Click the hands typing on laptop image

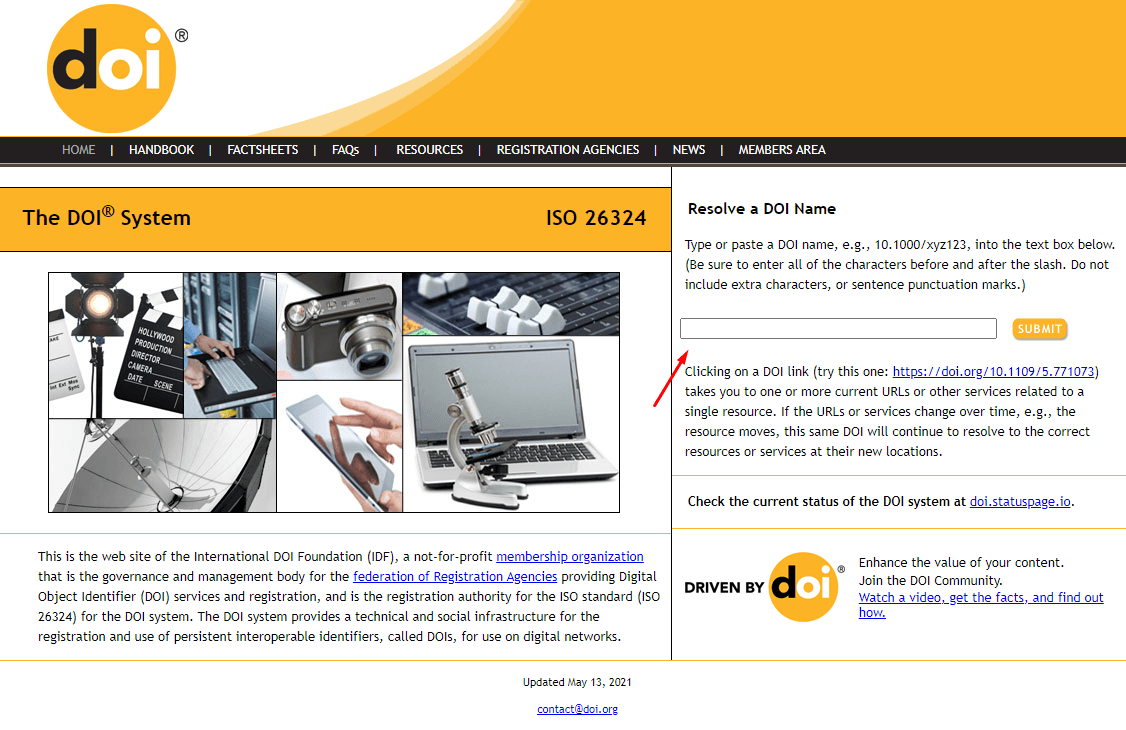point(230,345)
